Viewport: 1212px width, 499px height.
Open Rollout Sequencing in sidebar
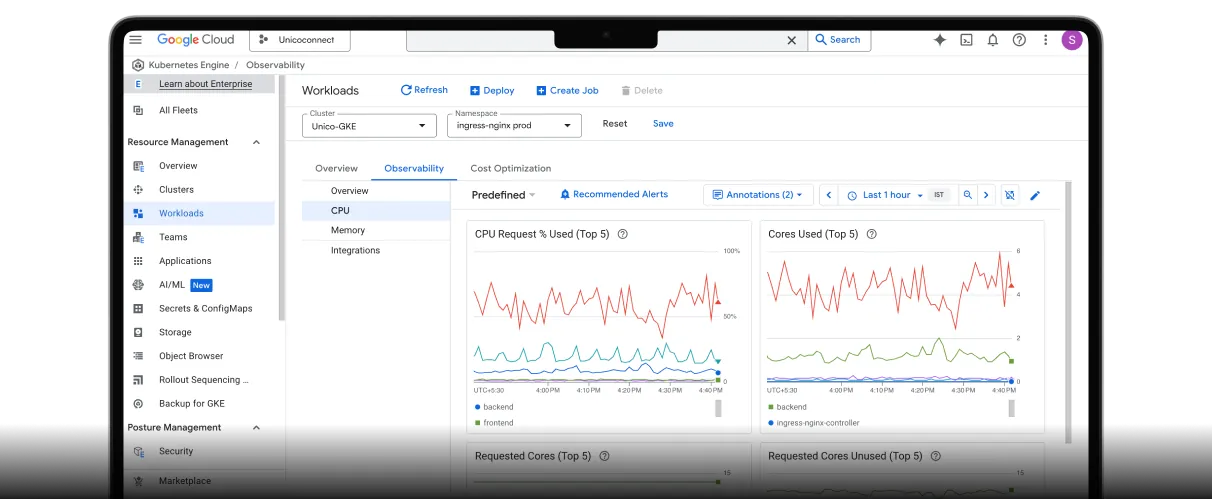[x=203, y=380]
